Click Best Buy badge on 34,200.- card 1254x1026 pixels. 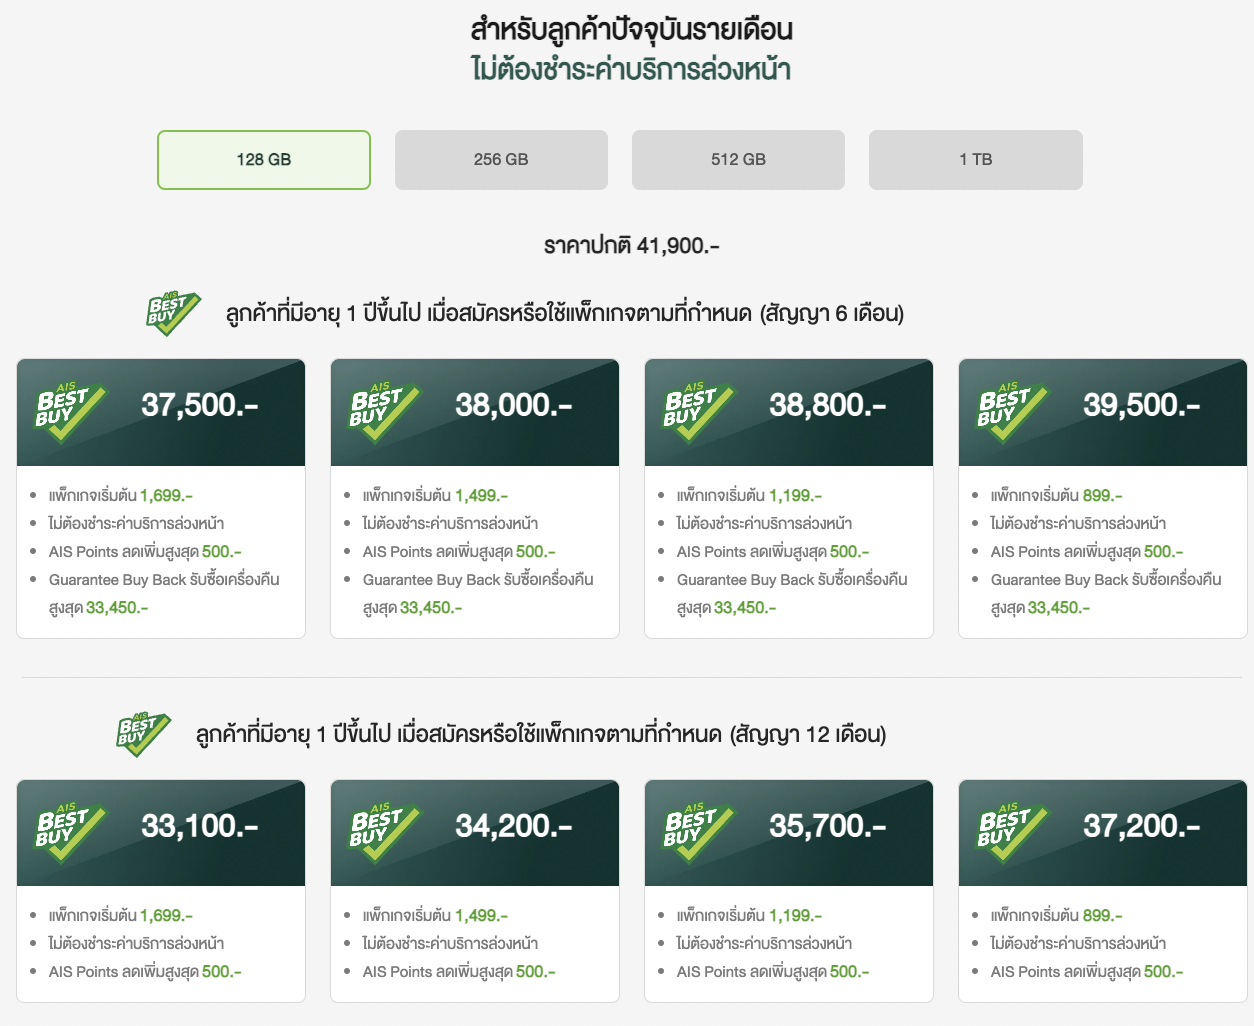pos(384,832)
